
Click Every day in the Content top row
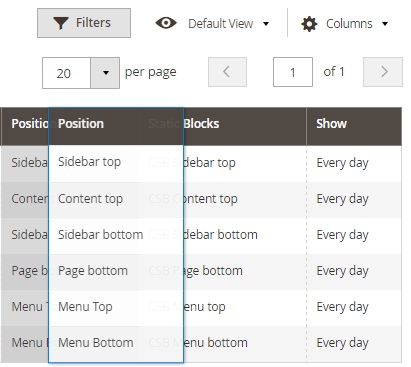(x=342, y=199)
